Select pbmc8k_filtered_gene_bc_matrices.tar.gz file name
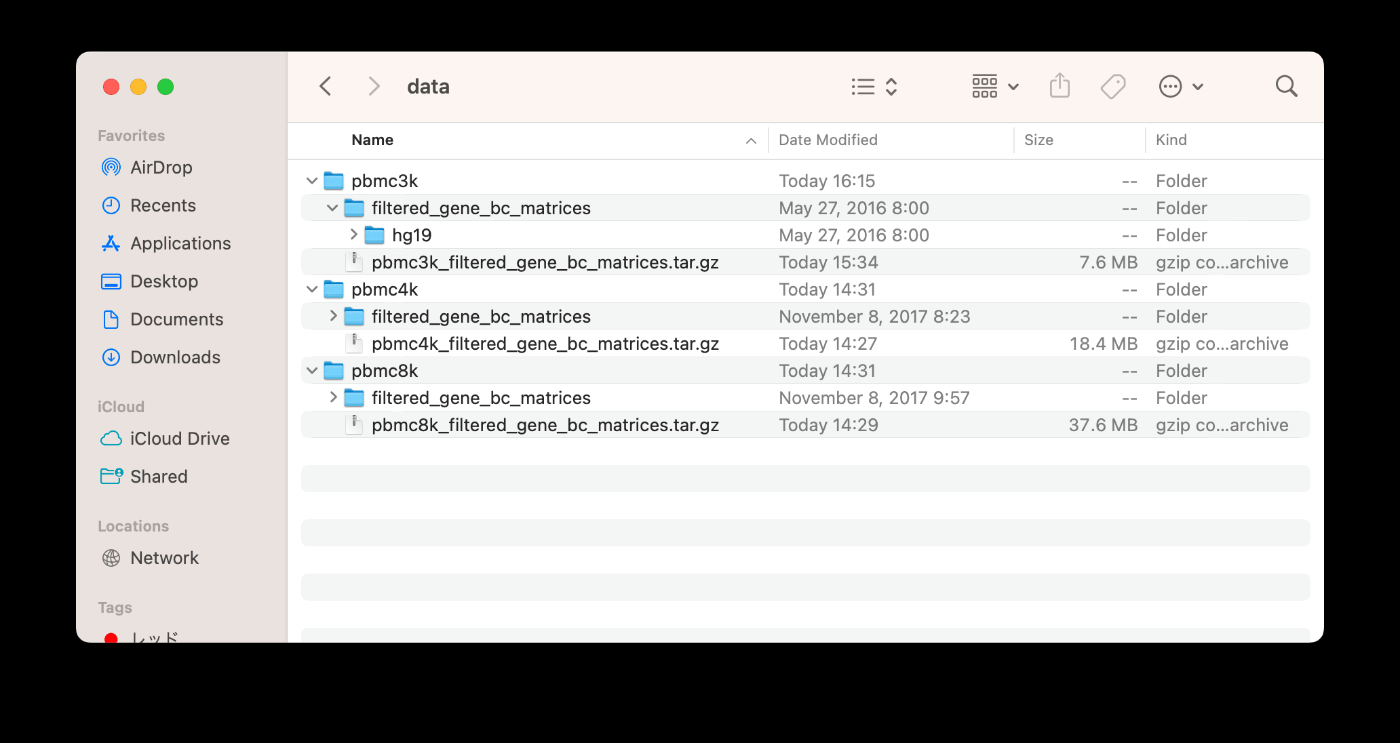The height and width of the screenshot is (743, 1400). point(545,424)
